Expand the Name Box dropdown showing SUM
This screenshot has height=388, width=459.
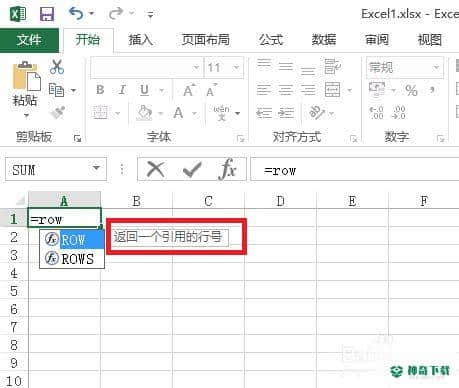[x=97, y=168]
